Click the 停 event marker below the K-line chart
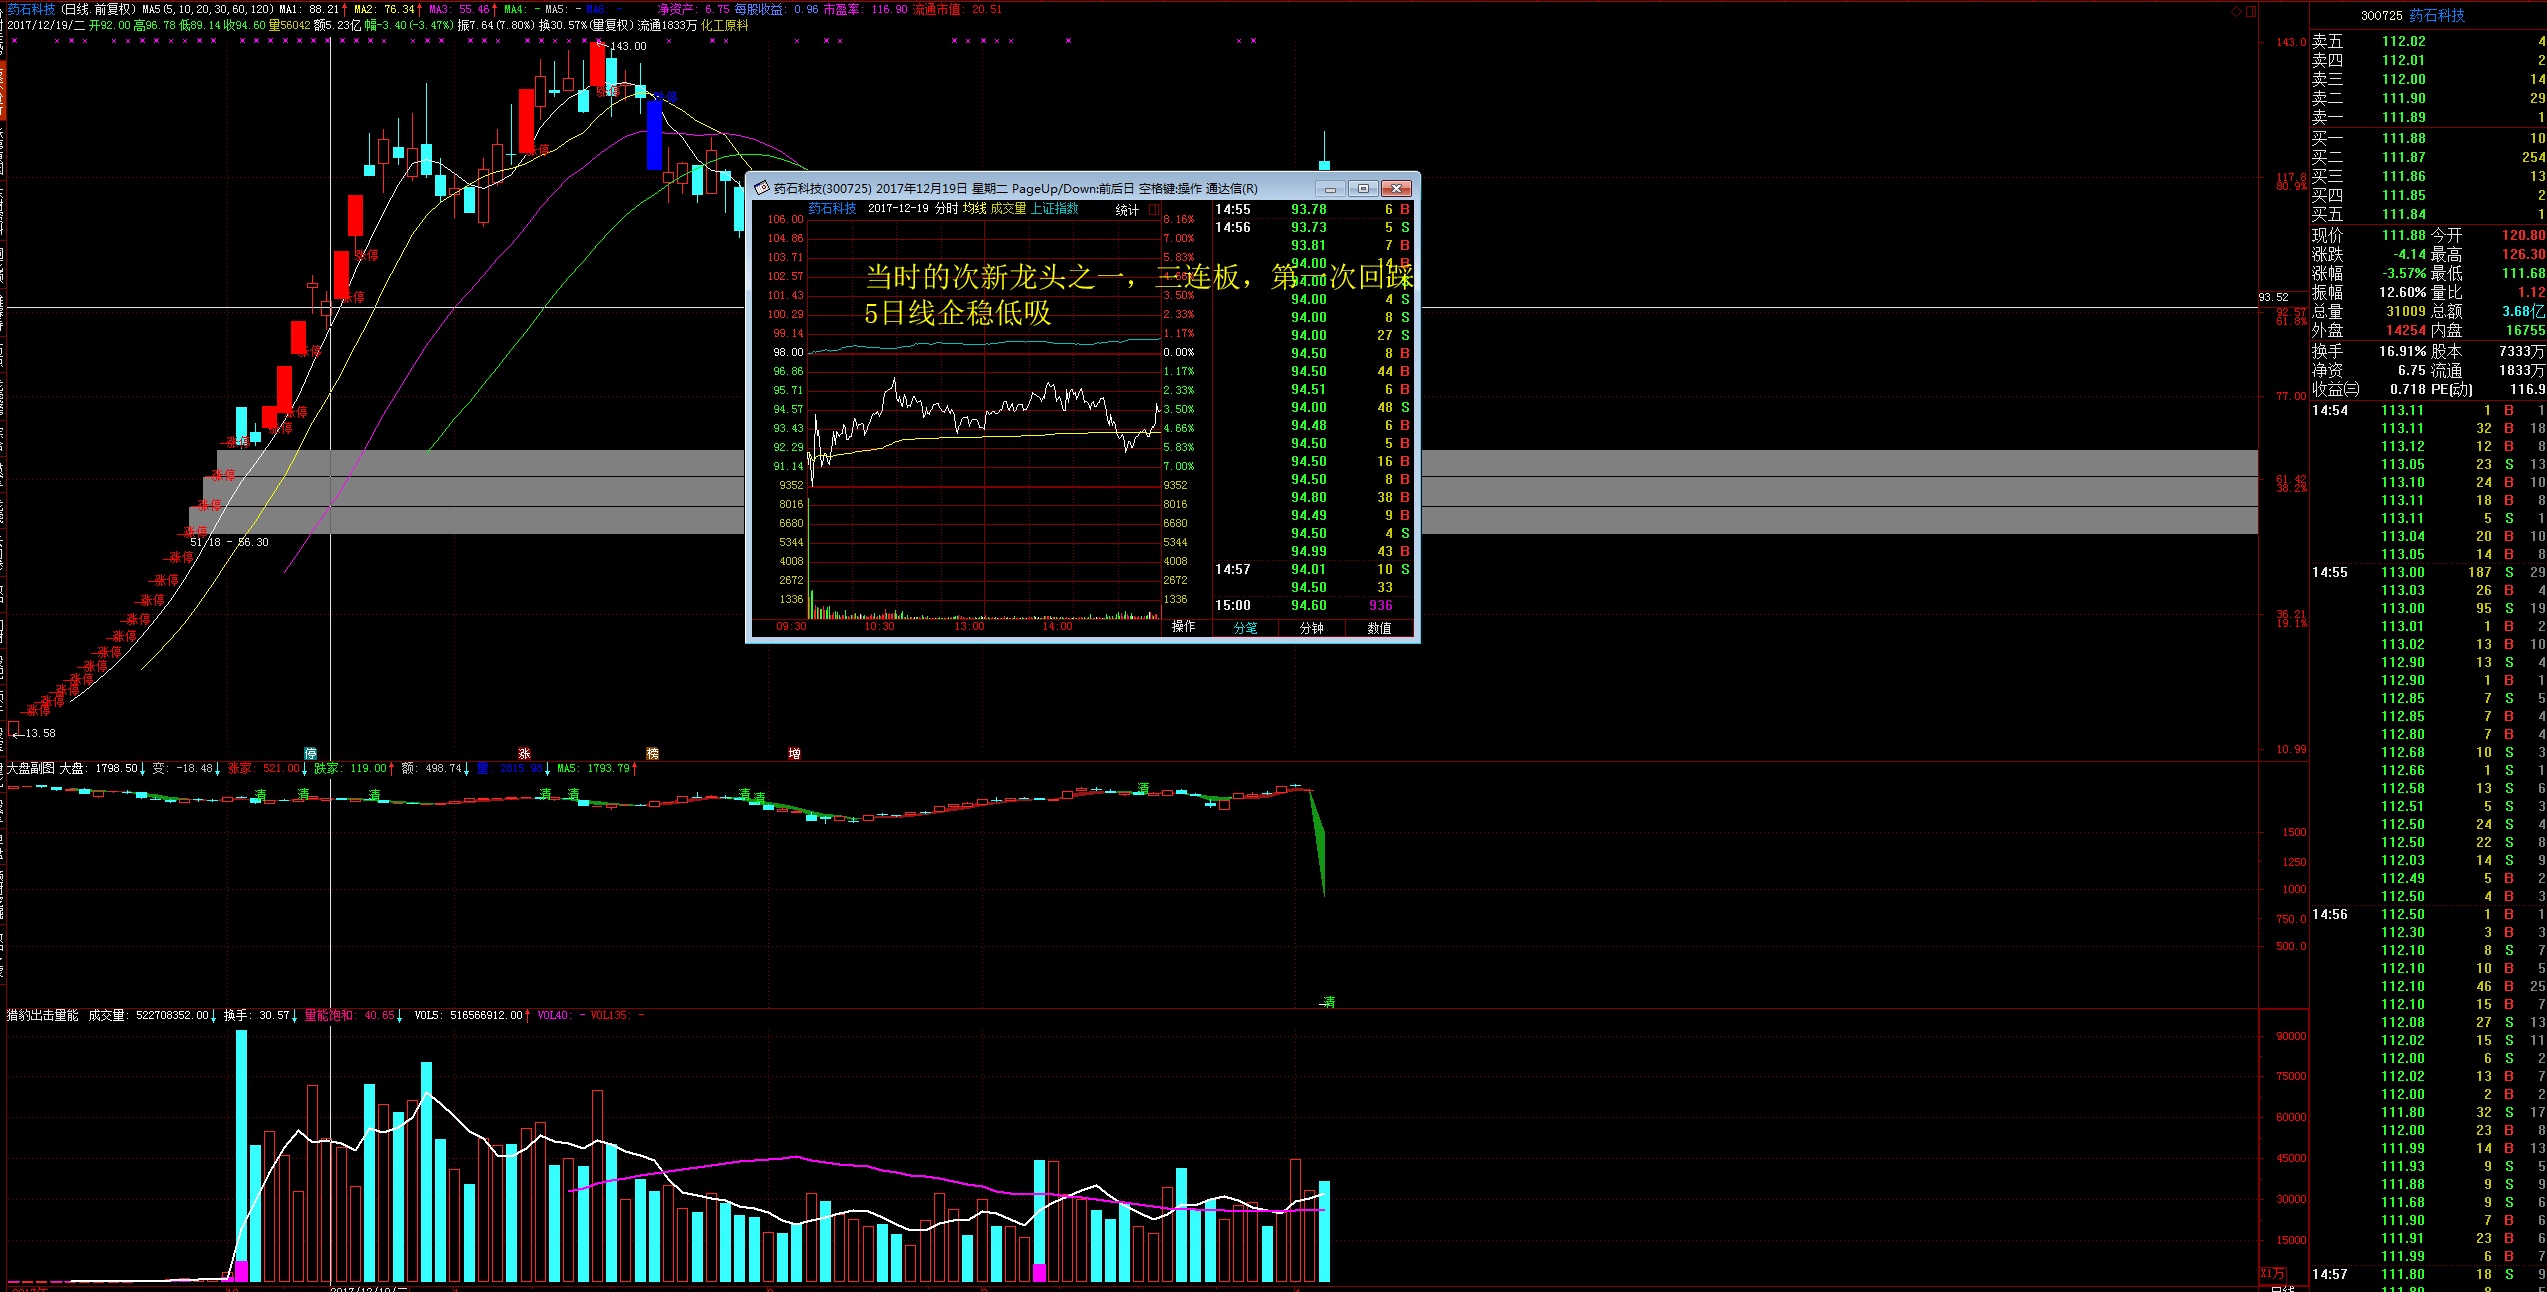 click(x=310, y=753)
